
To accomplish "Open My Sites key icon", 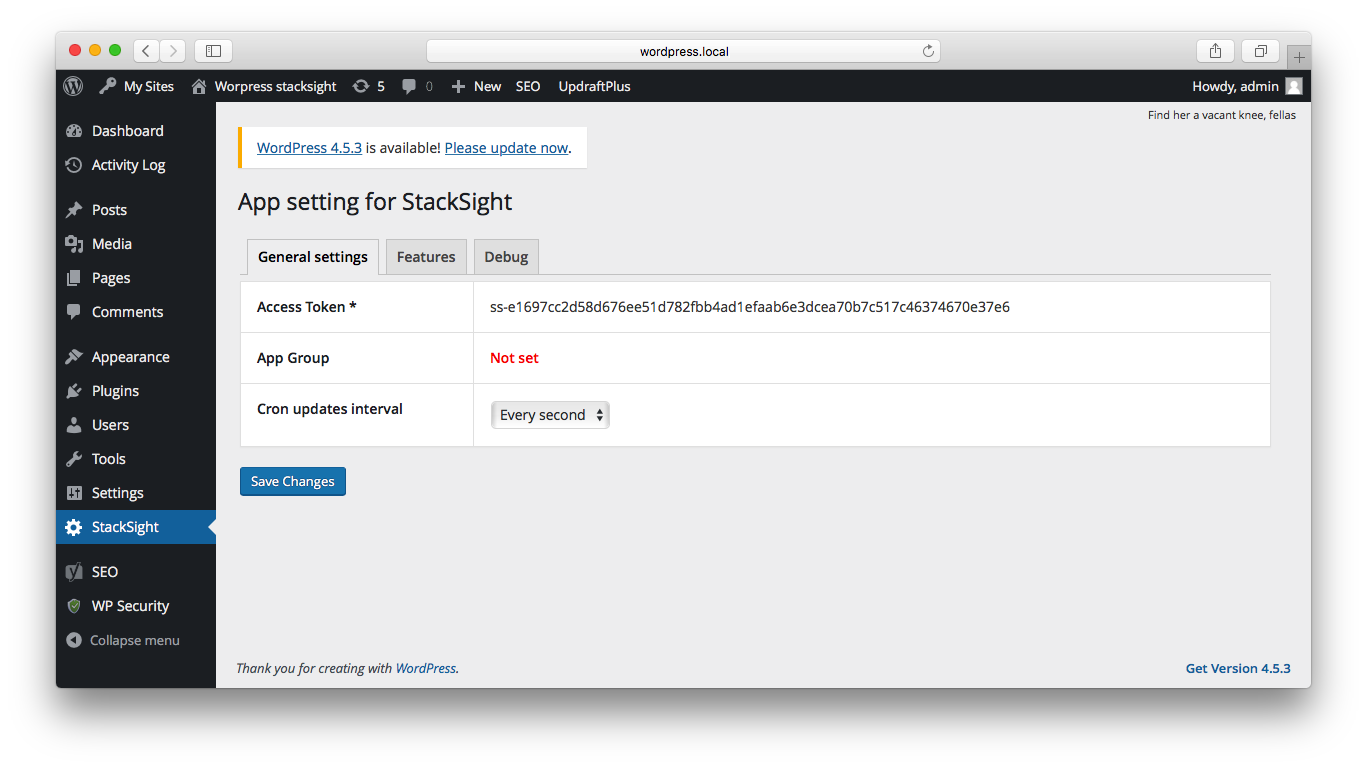I will (107, 86).
